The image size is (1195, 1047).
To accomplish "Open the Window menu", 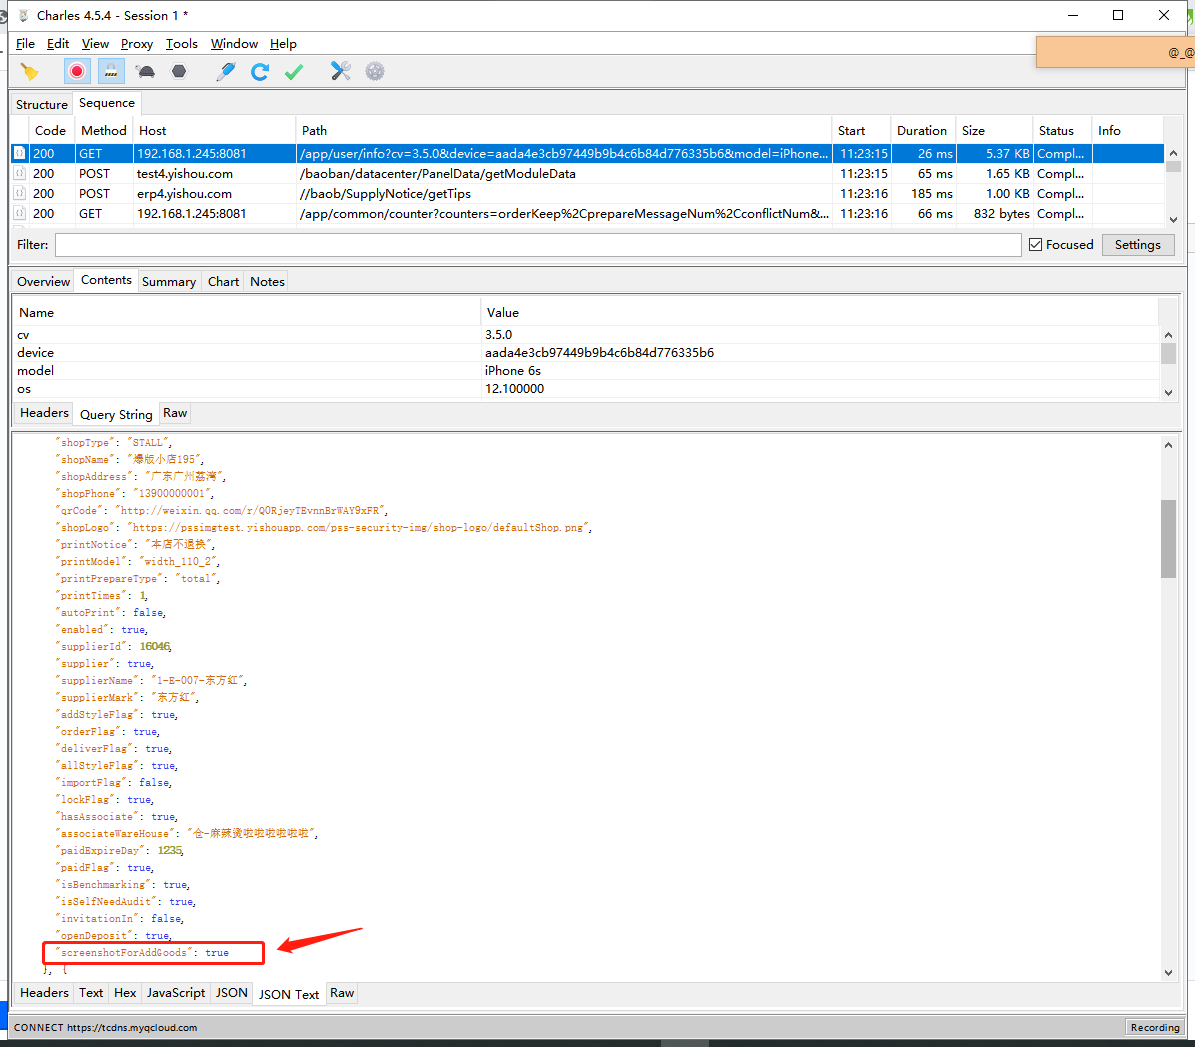I will click(235, 43).
